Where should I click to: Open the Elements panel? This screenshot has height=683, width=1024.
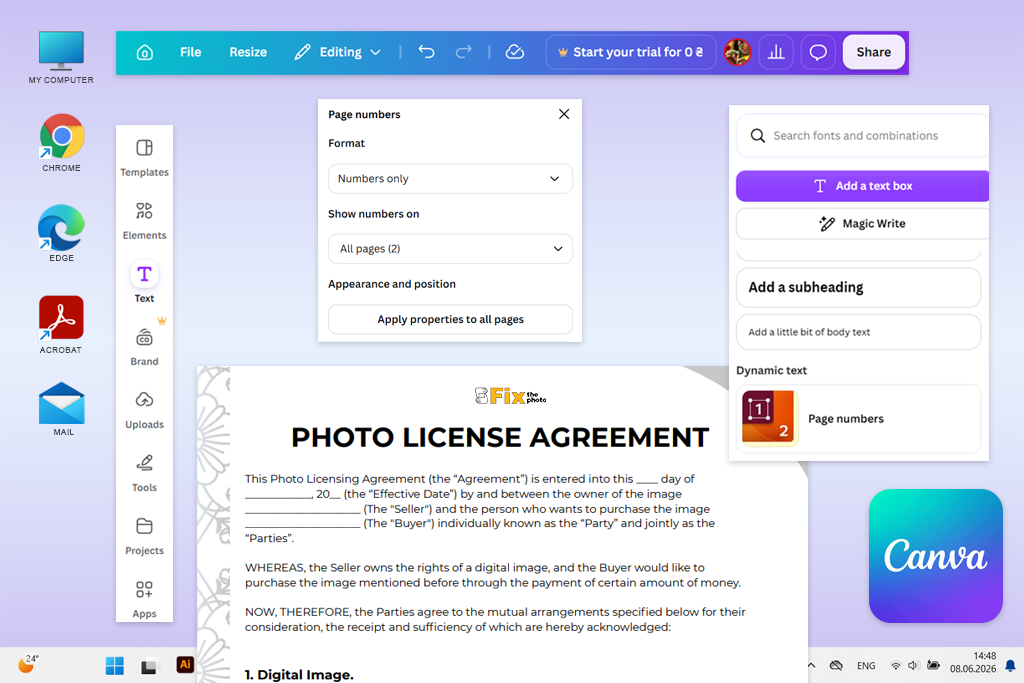(x=144, y=221)
